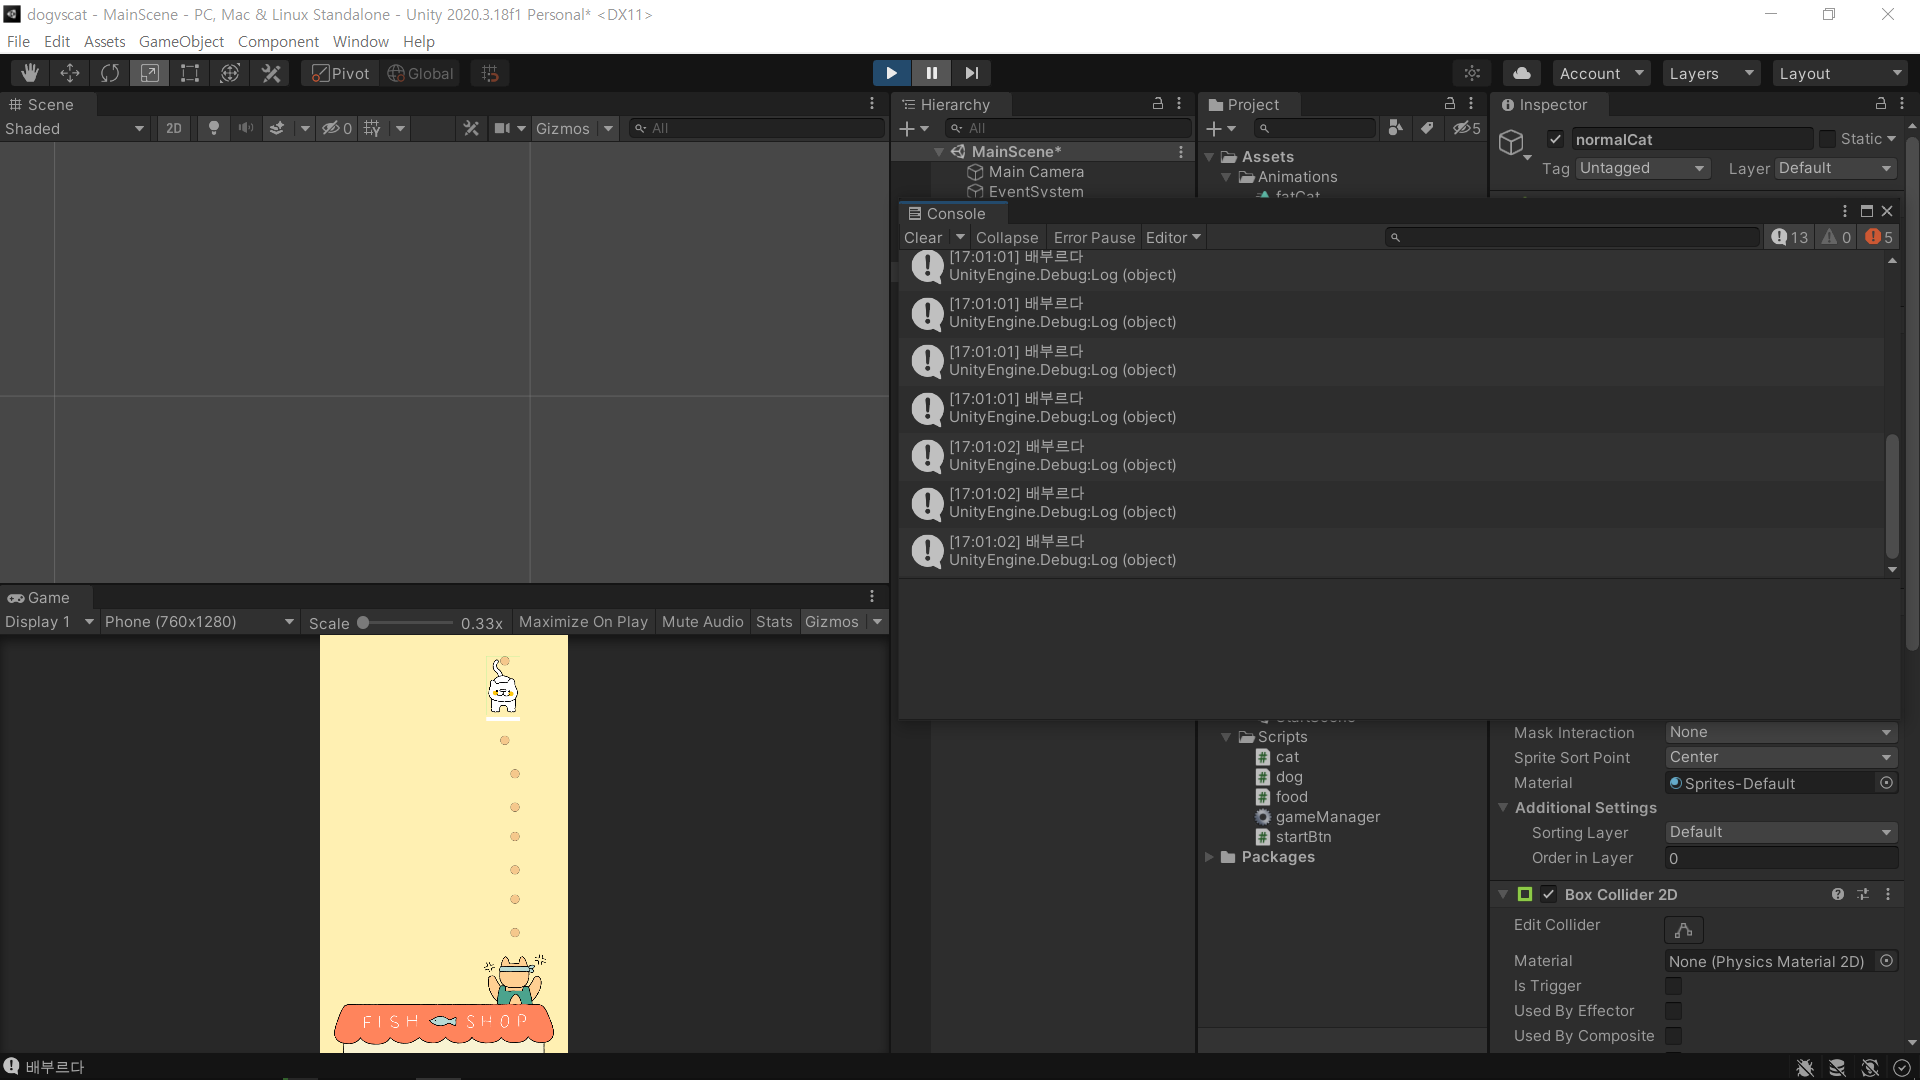
Task: Click the Order in Layer field
Action: pos(1781,858)
